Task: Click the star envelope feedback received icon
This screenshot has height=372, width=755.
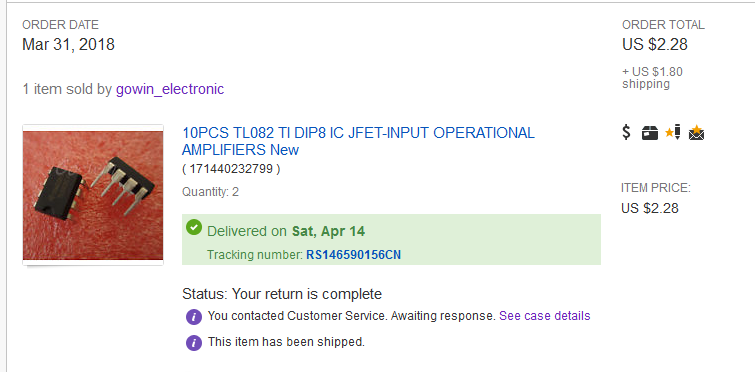Action: tap(696, 132)
